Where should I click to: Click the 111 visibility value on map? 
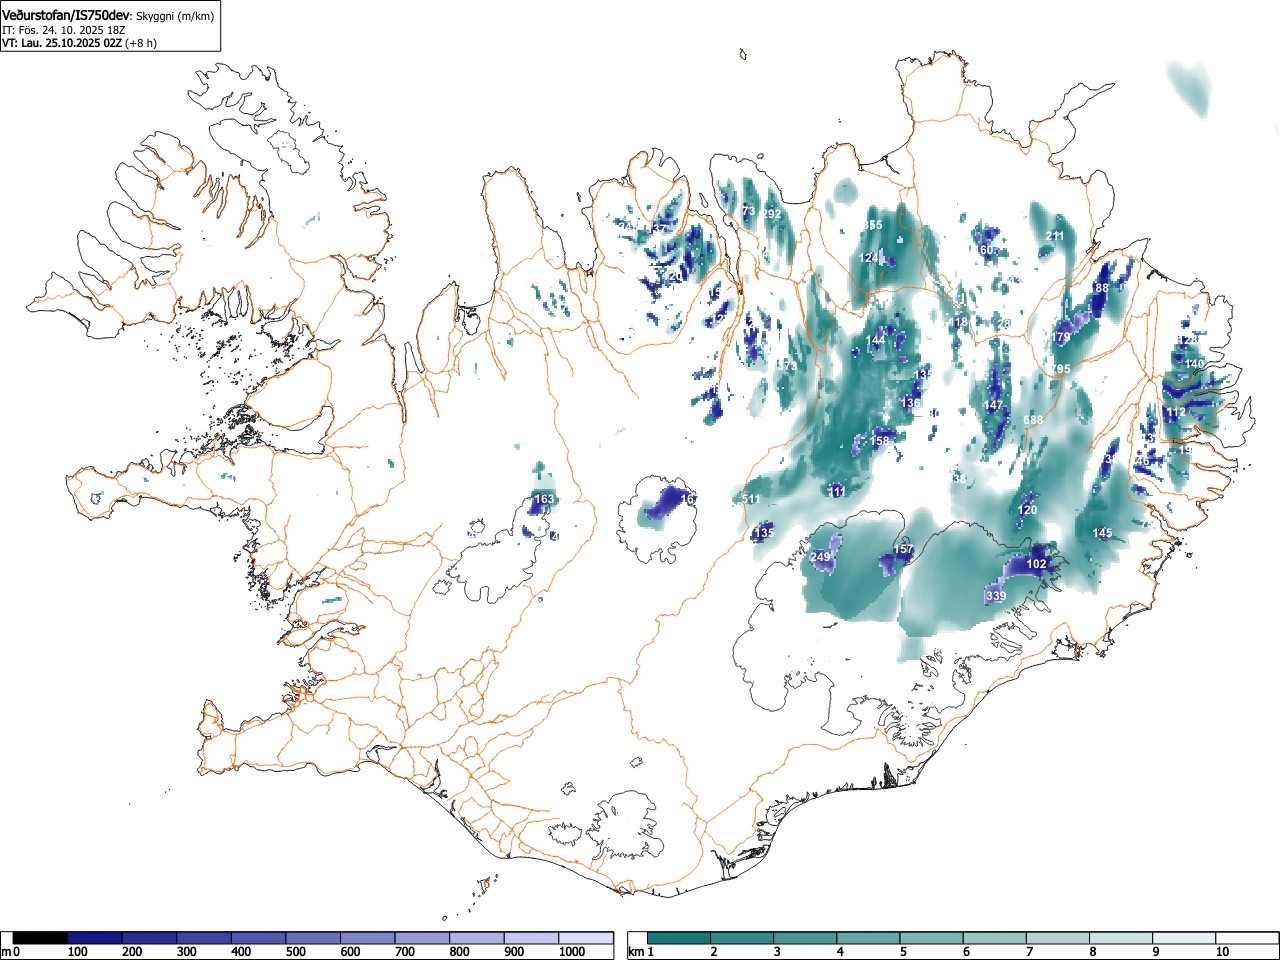[x=837, y=492]
